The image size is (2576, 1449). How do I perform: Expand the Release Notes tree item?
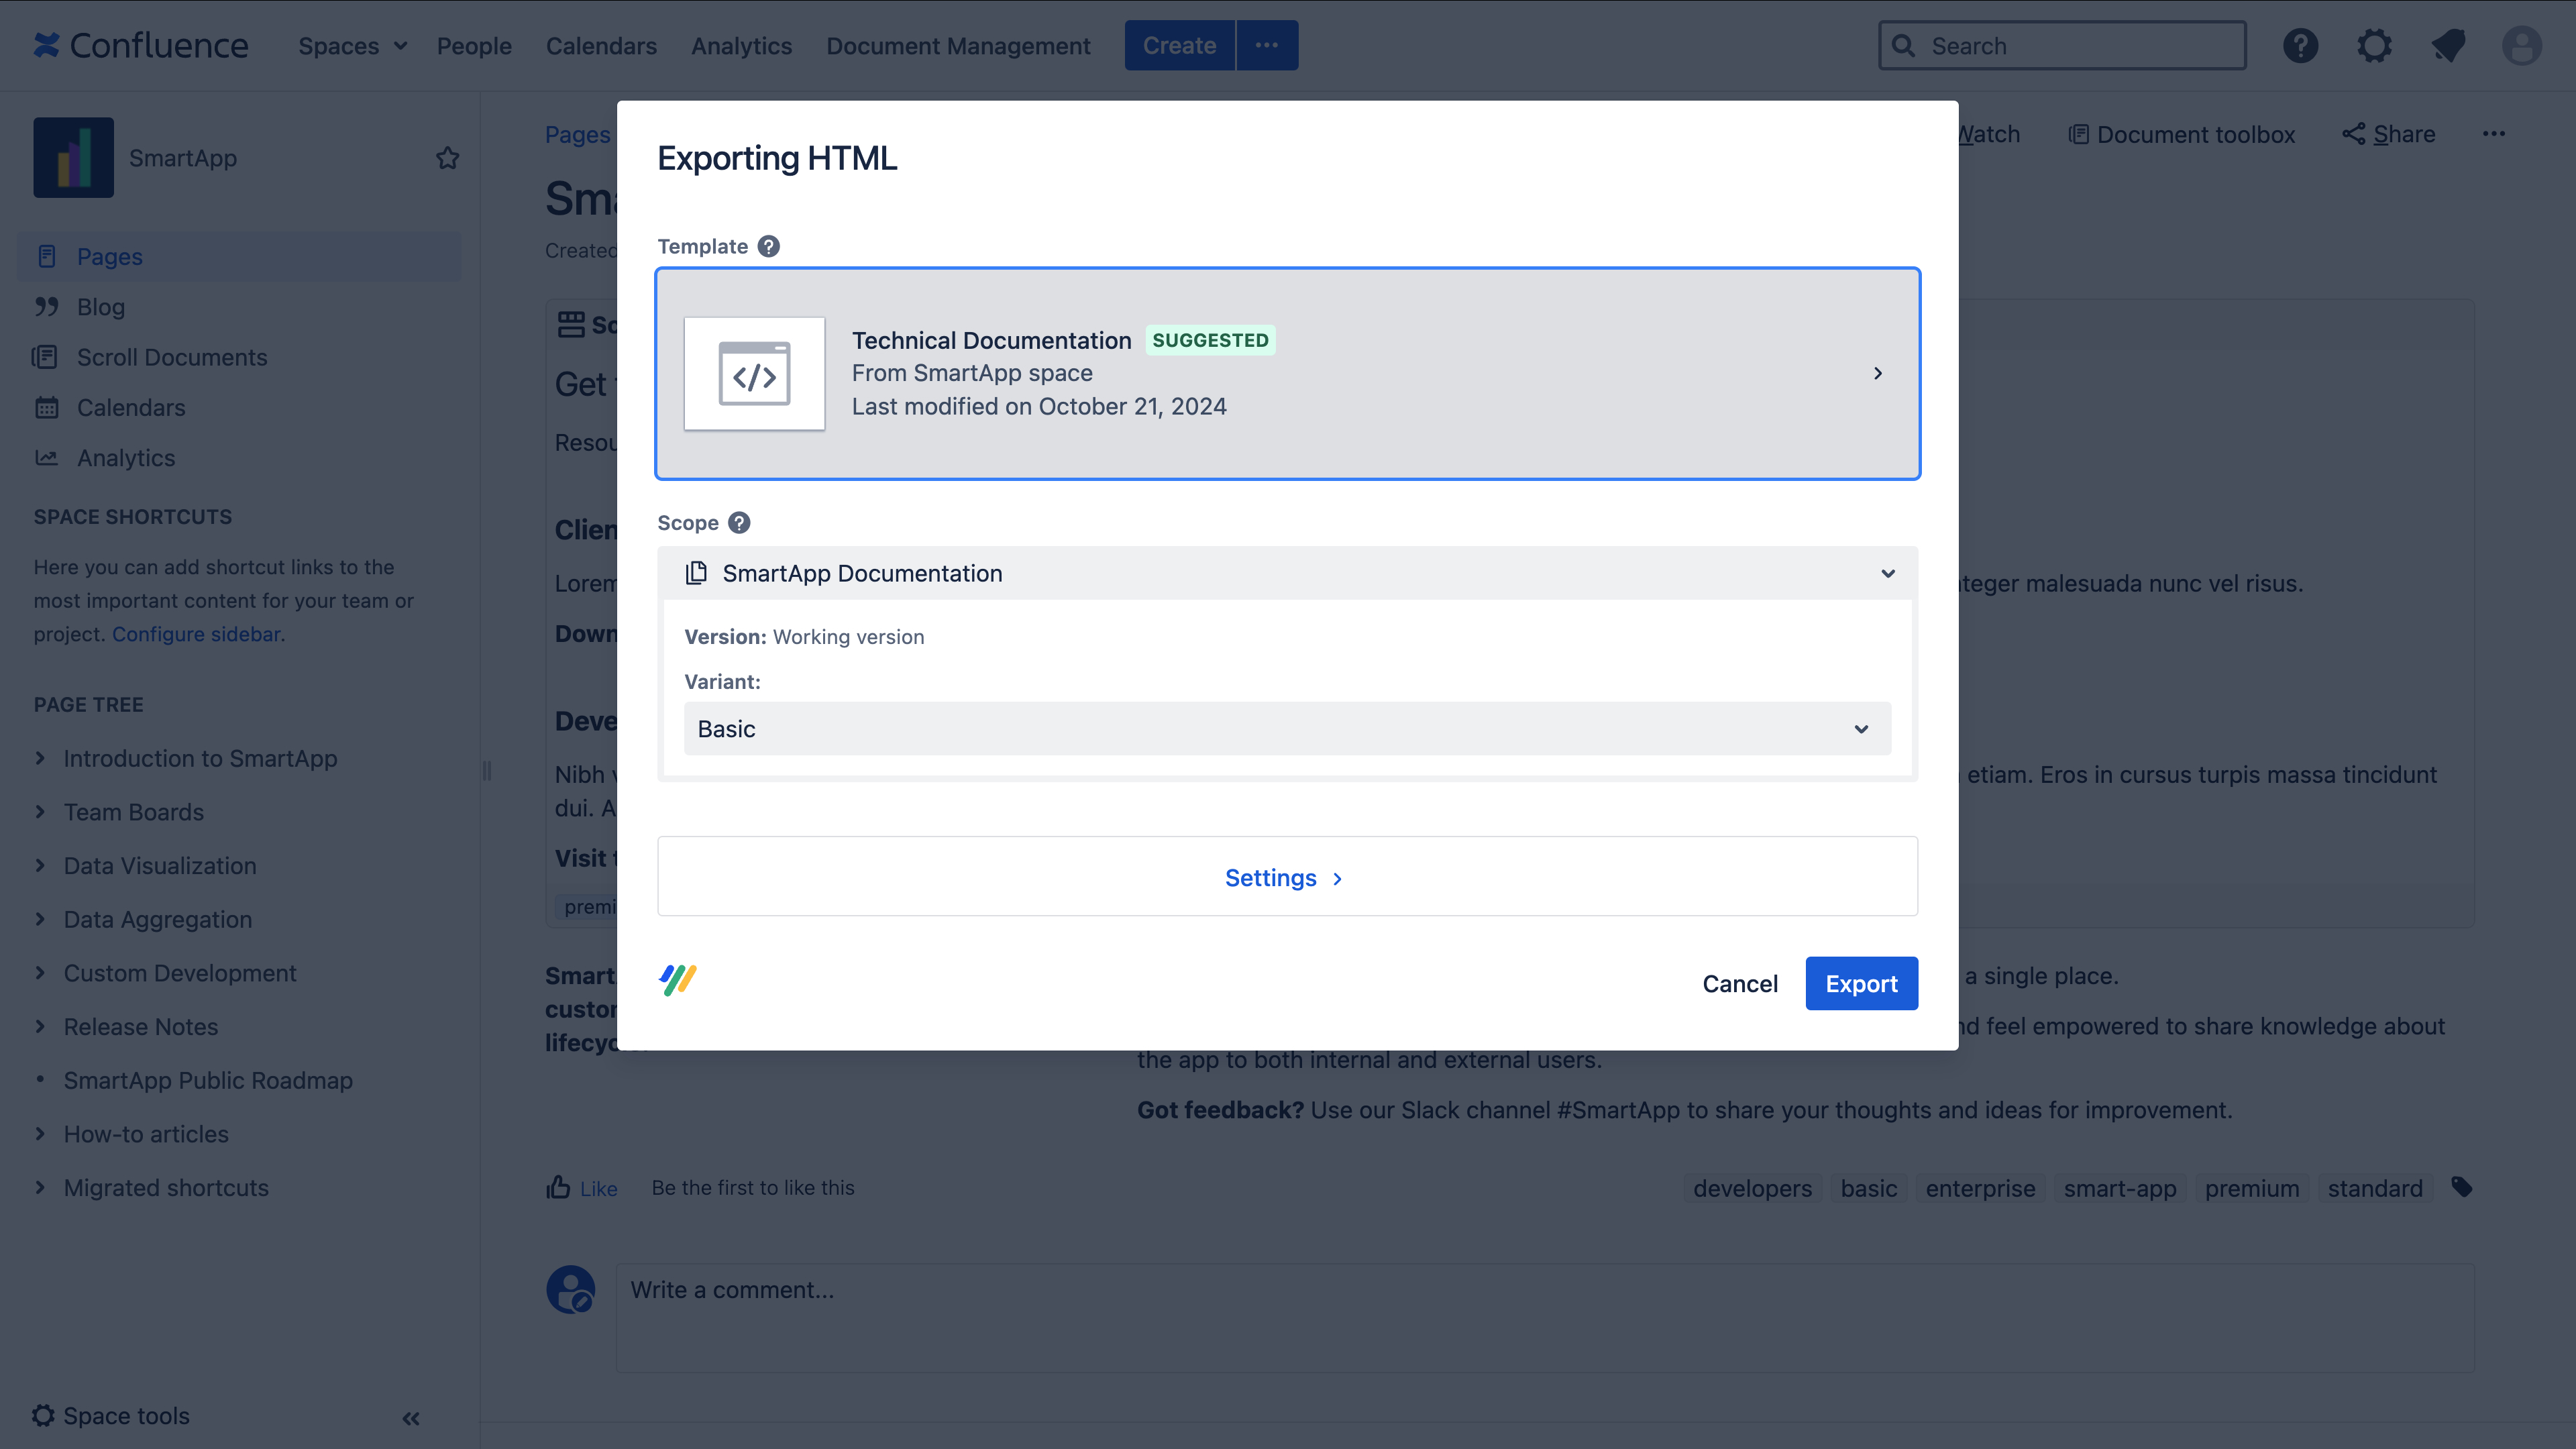40,1026
